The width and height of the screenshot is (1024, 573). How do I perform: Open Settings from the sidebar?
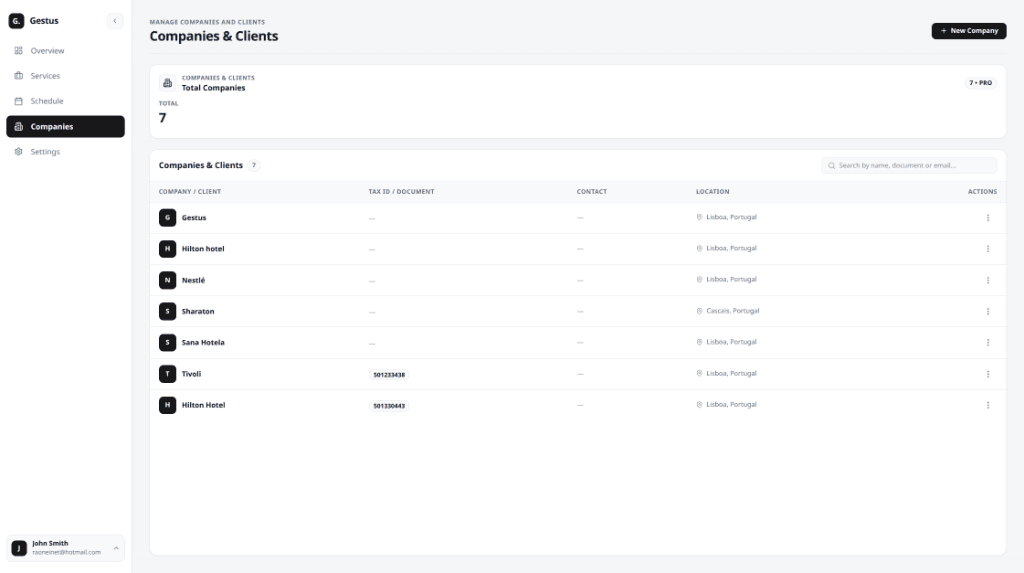(65, 152)
